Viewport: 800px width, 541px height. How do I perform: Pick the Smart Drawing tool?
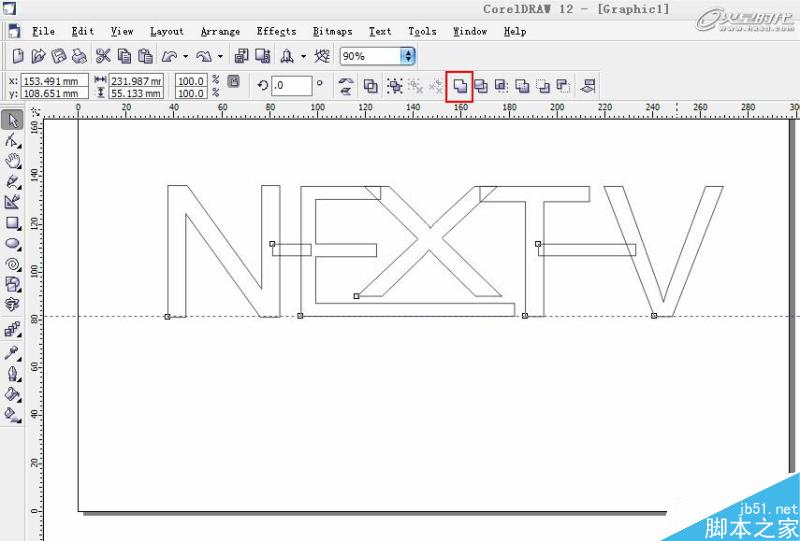point(12,202)
